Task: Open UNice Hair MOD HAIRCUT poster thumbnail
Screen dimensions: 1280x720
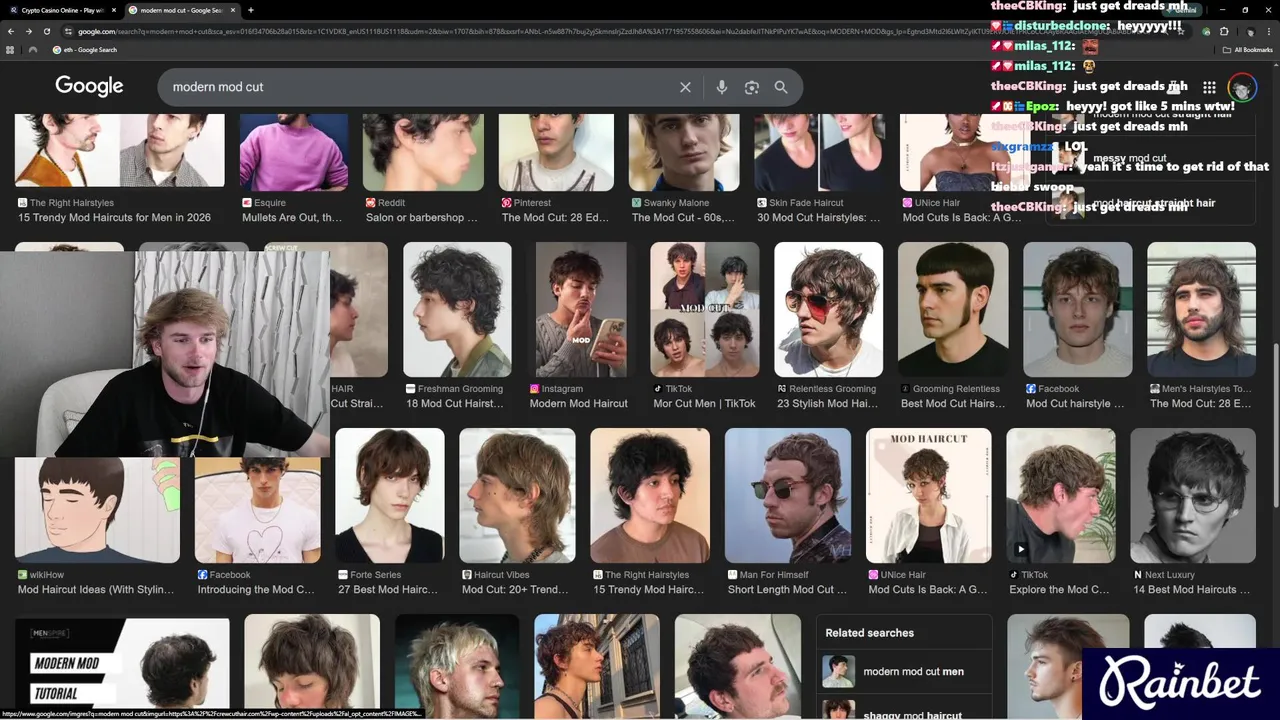Action: (x=928, y=496)
